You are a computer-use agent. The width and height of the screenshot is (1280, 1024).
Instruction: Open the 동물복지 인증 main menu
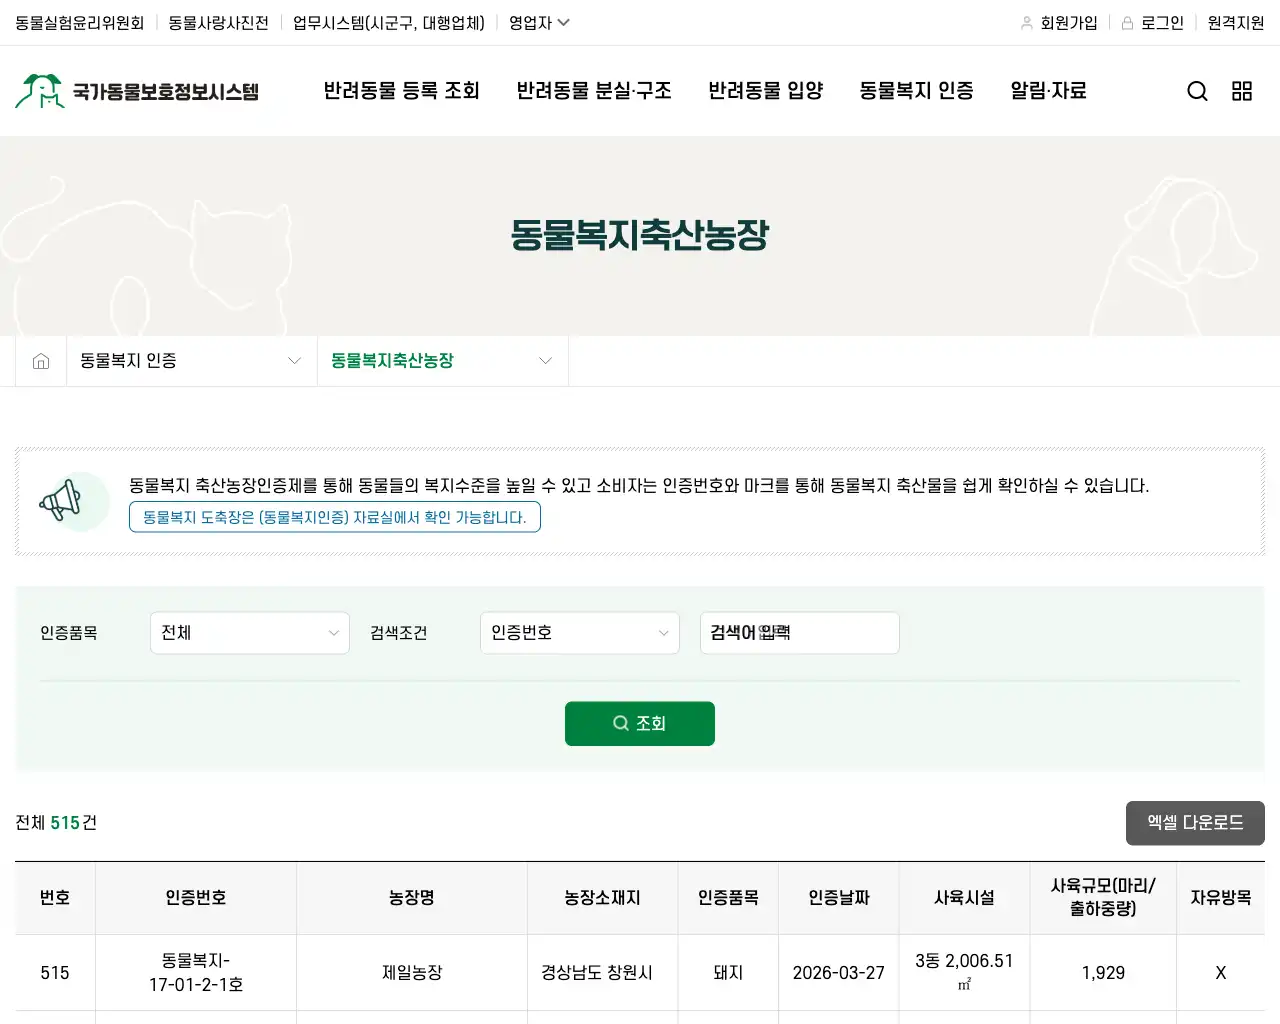(x=917, y=91)
